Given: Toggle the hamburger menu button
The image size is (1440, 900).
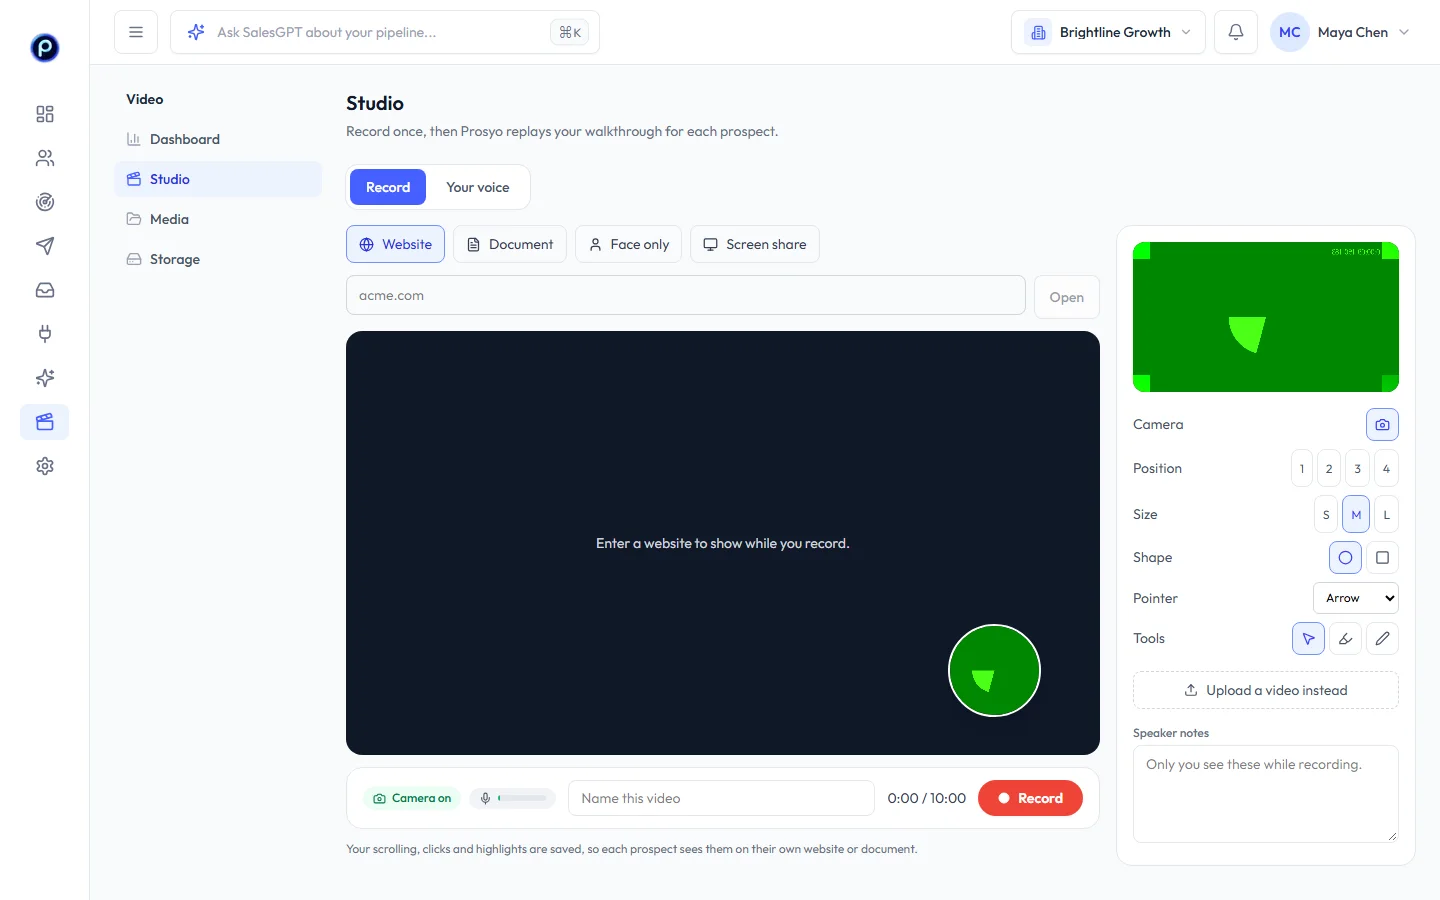Looking at the screenshot, I should pyautogui.click(x=136, y=32).
